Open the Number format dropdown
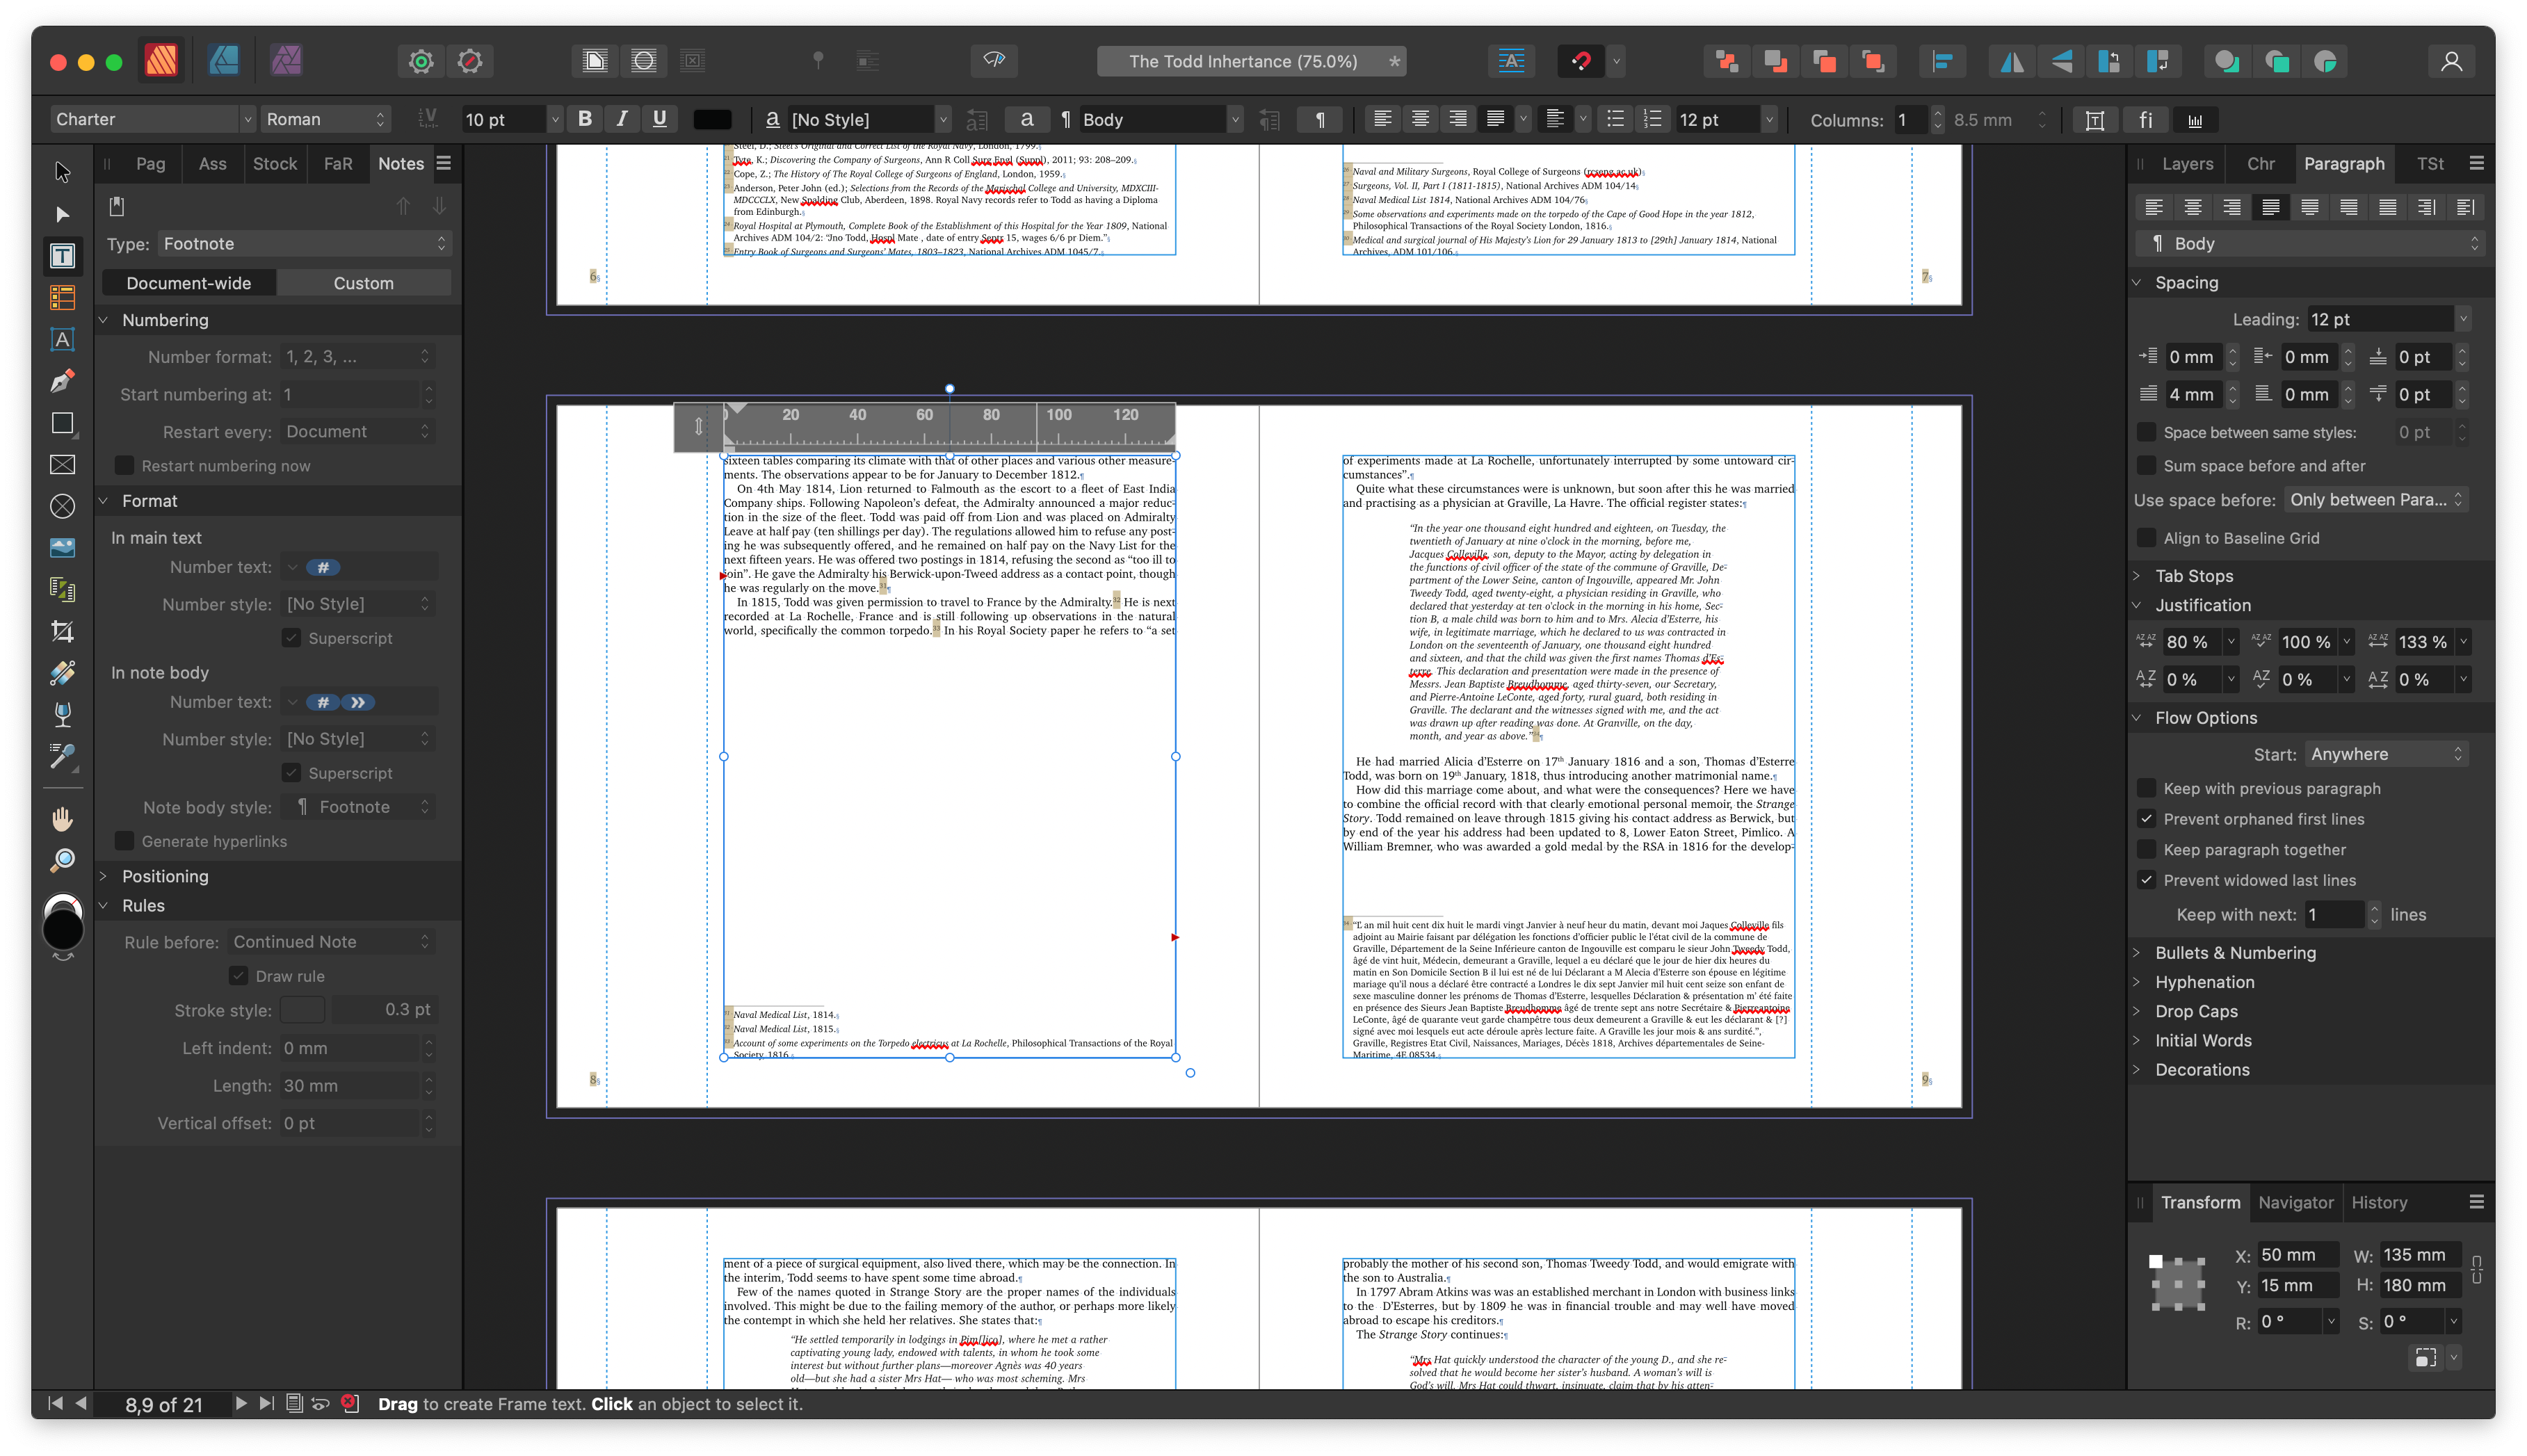Viewport: 2527px width, 1456px height. (x=357, y=357)
